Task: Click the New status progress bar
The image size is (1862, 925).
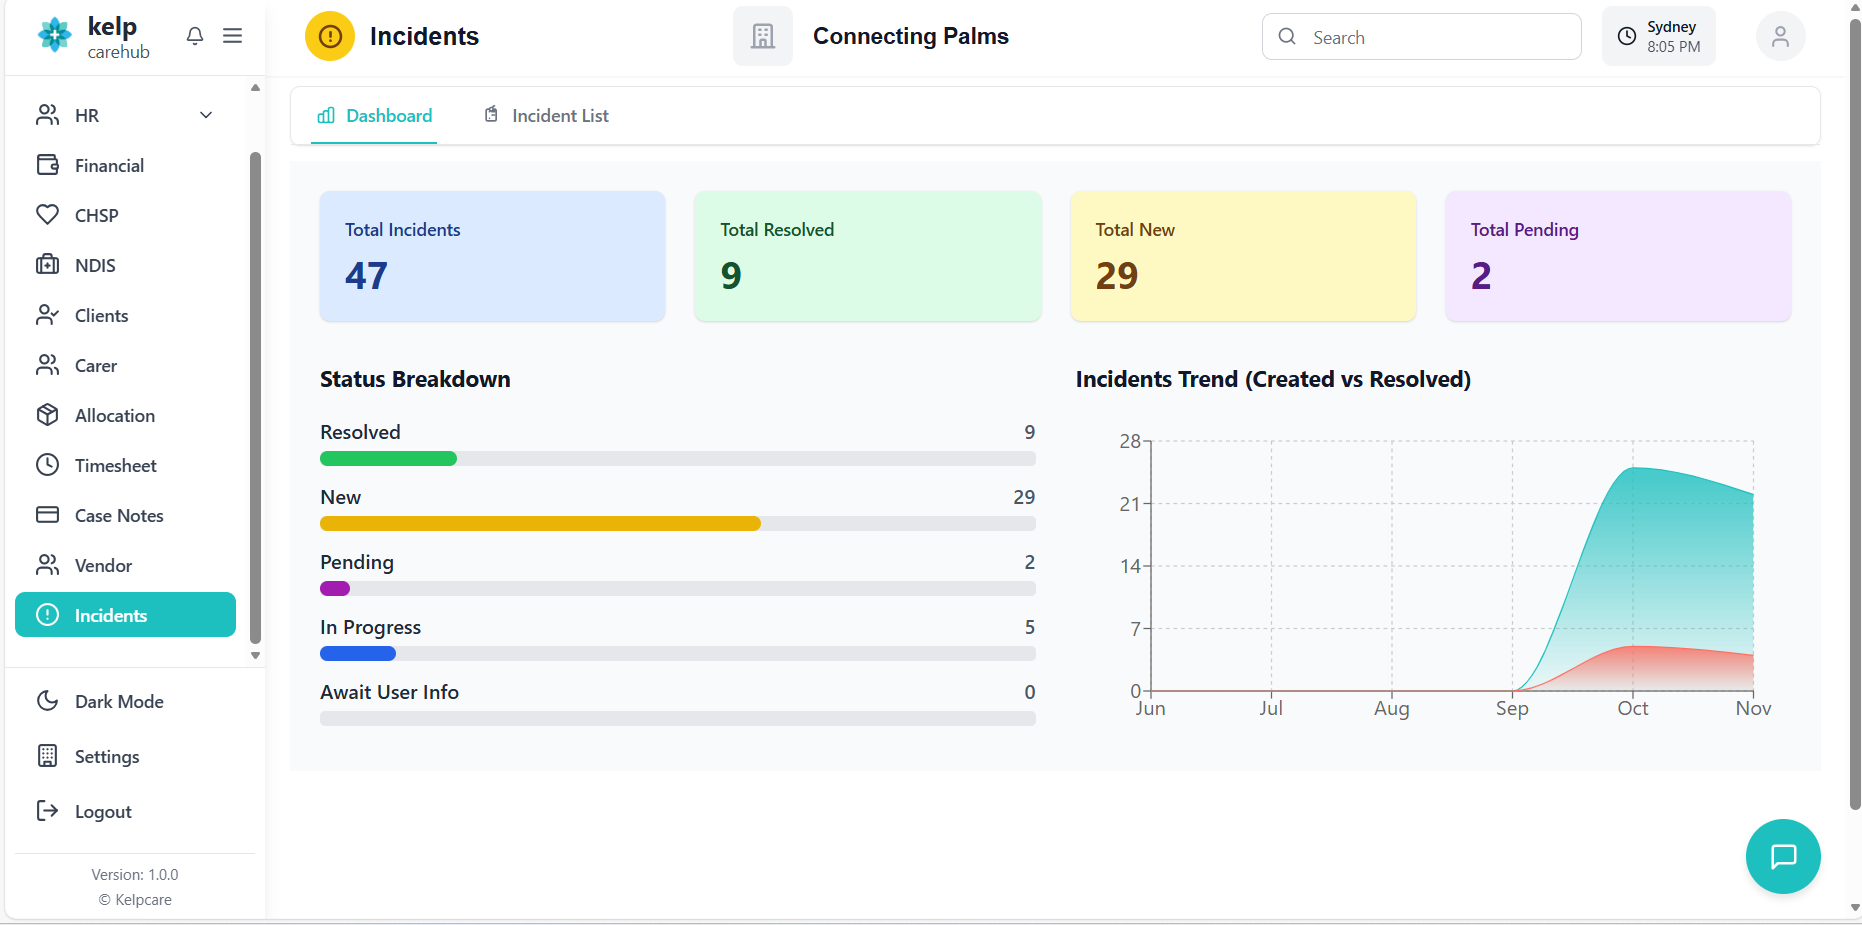Action: (677, 523)
